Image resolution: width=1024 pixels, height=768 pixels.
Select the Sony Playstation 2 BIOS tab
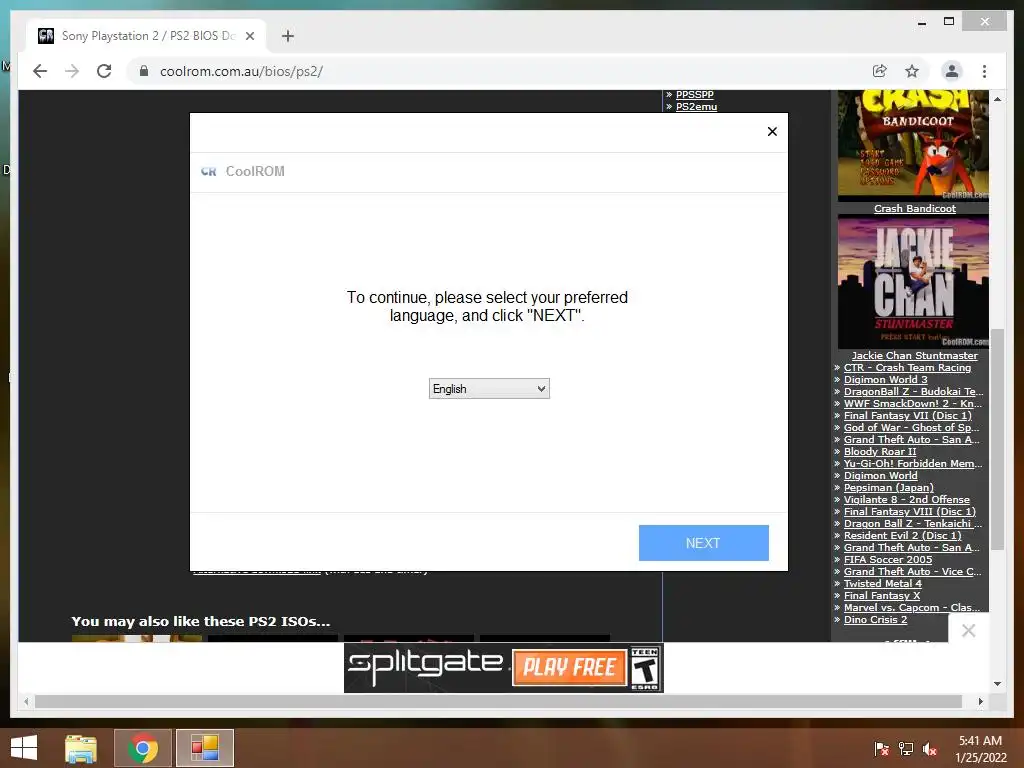[x=146, y=36]
